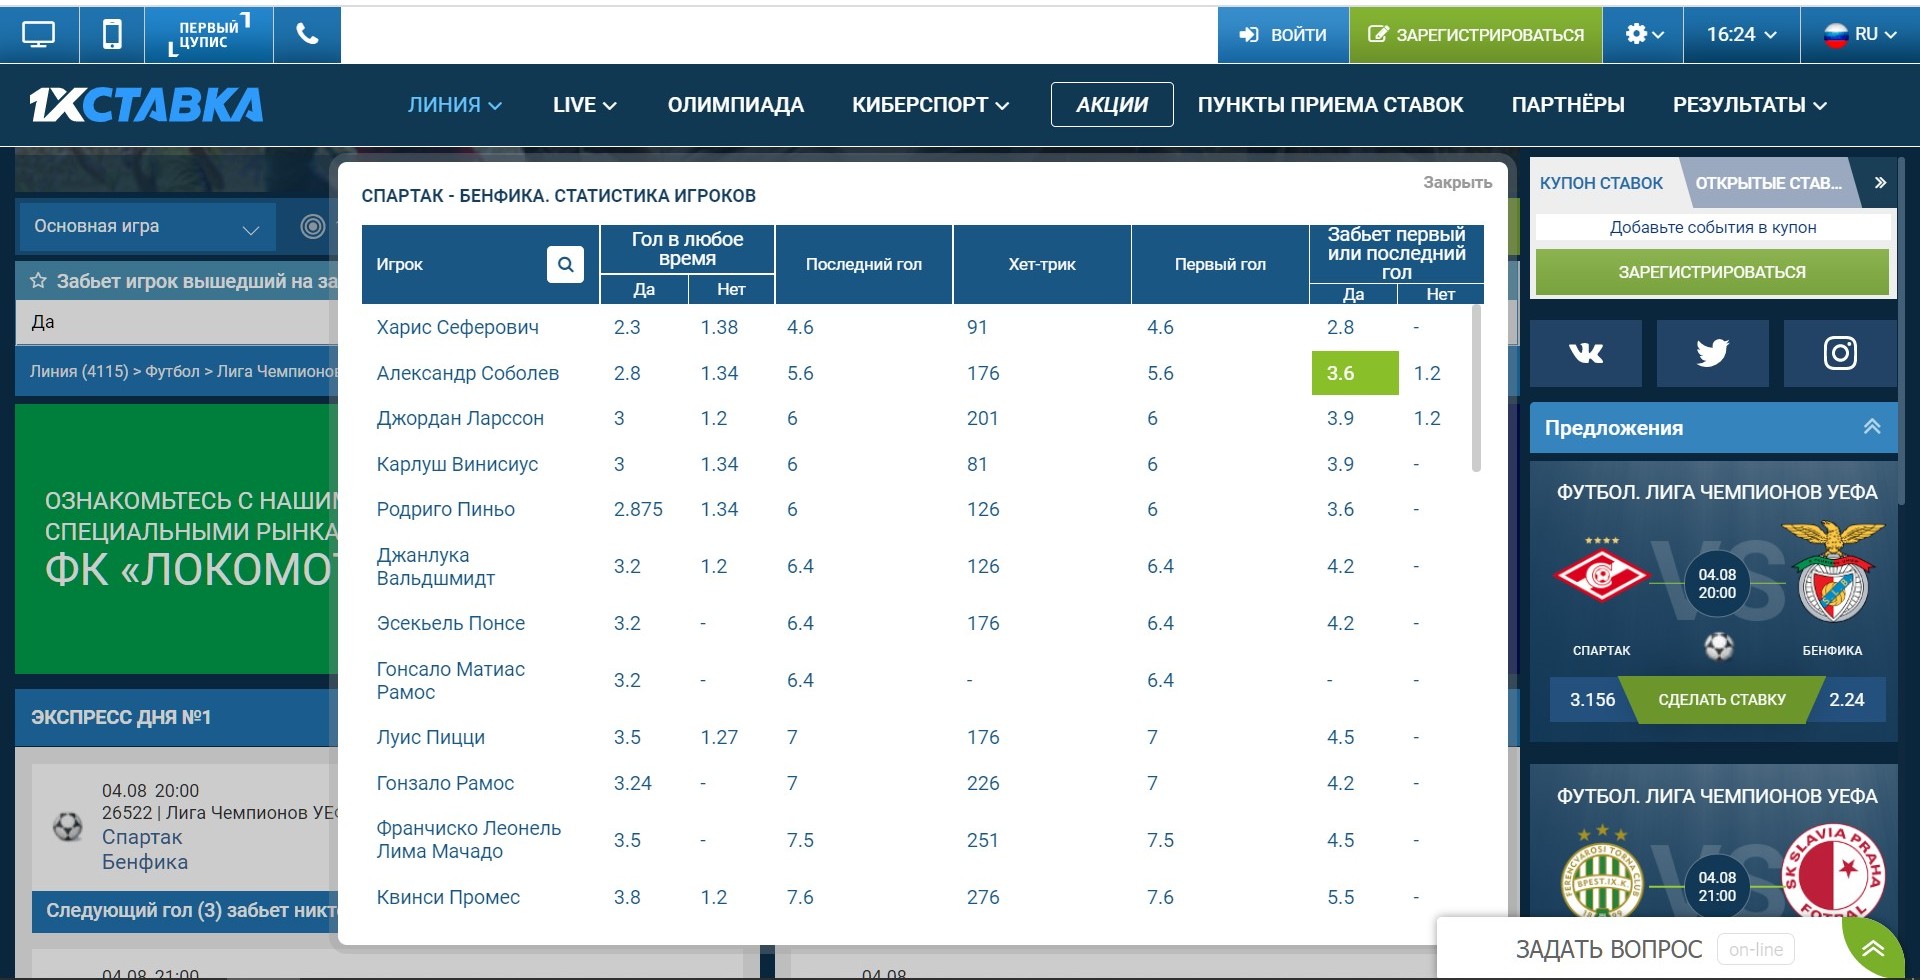This screenshot has width=1920, height=980.
Task: Click Джордан Ларссон first or last Нет 1.2
Action: pos(1427,419)
